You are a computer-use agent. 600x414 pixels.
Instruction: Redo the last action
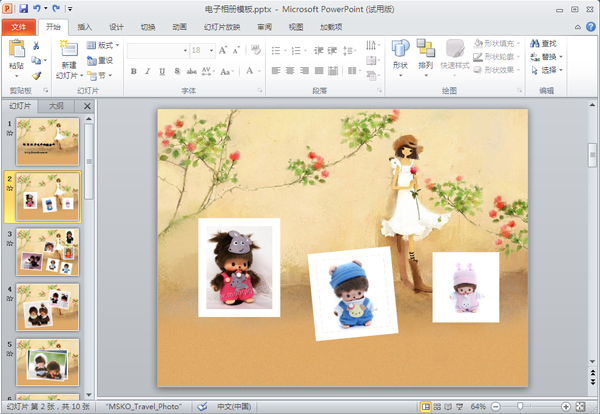(x=56, y=8)
